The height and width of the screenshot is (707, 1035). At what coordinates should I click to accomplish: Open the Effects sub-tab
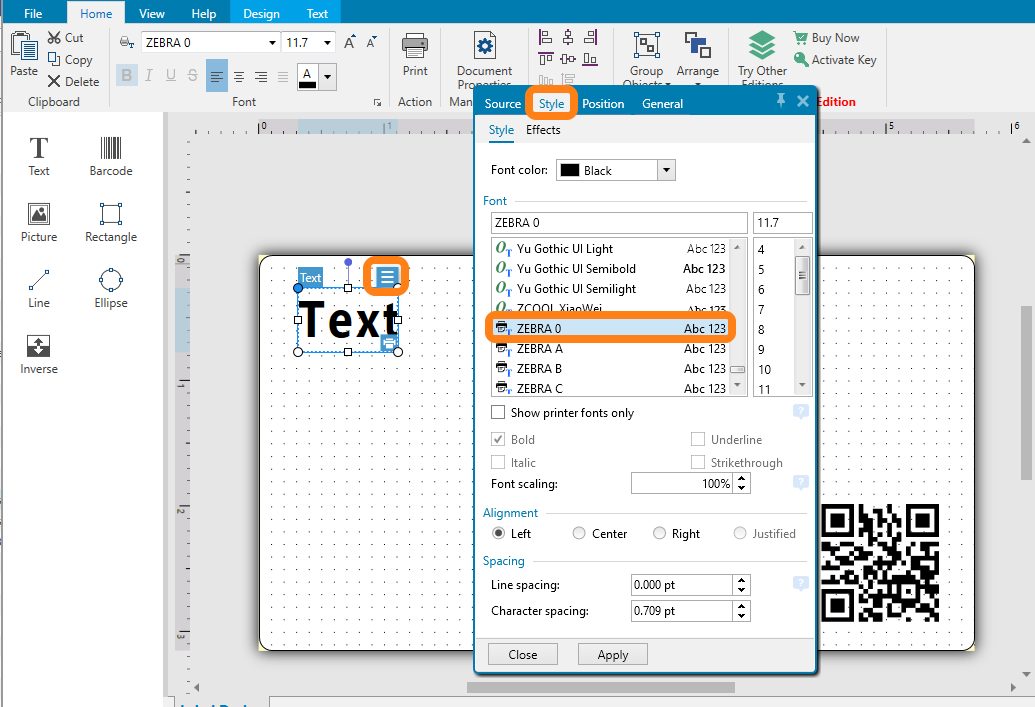tap(543, 130)
